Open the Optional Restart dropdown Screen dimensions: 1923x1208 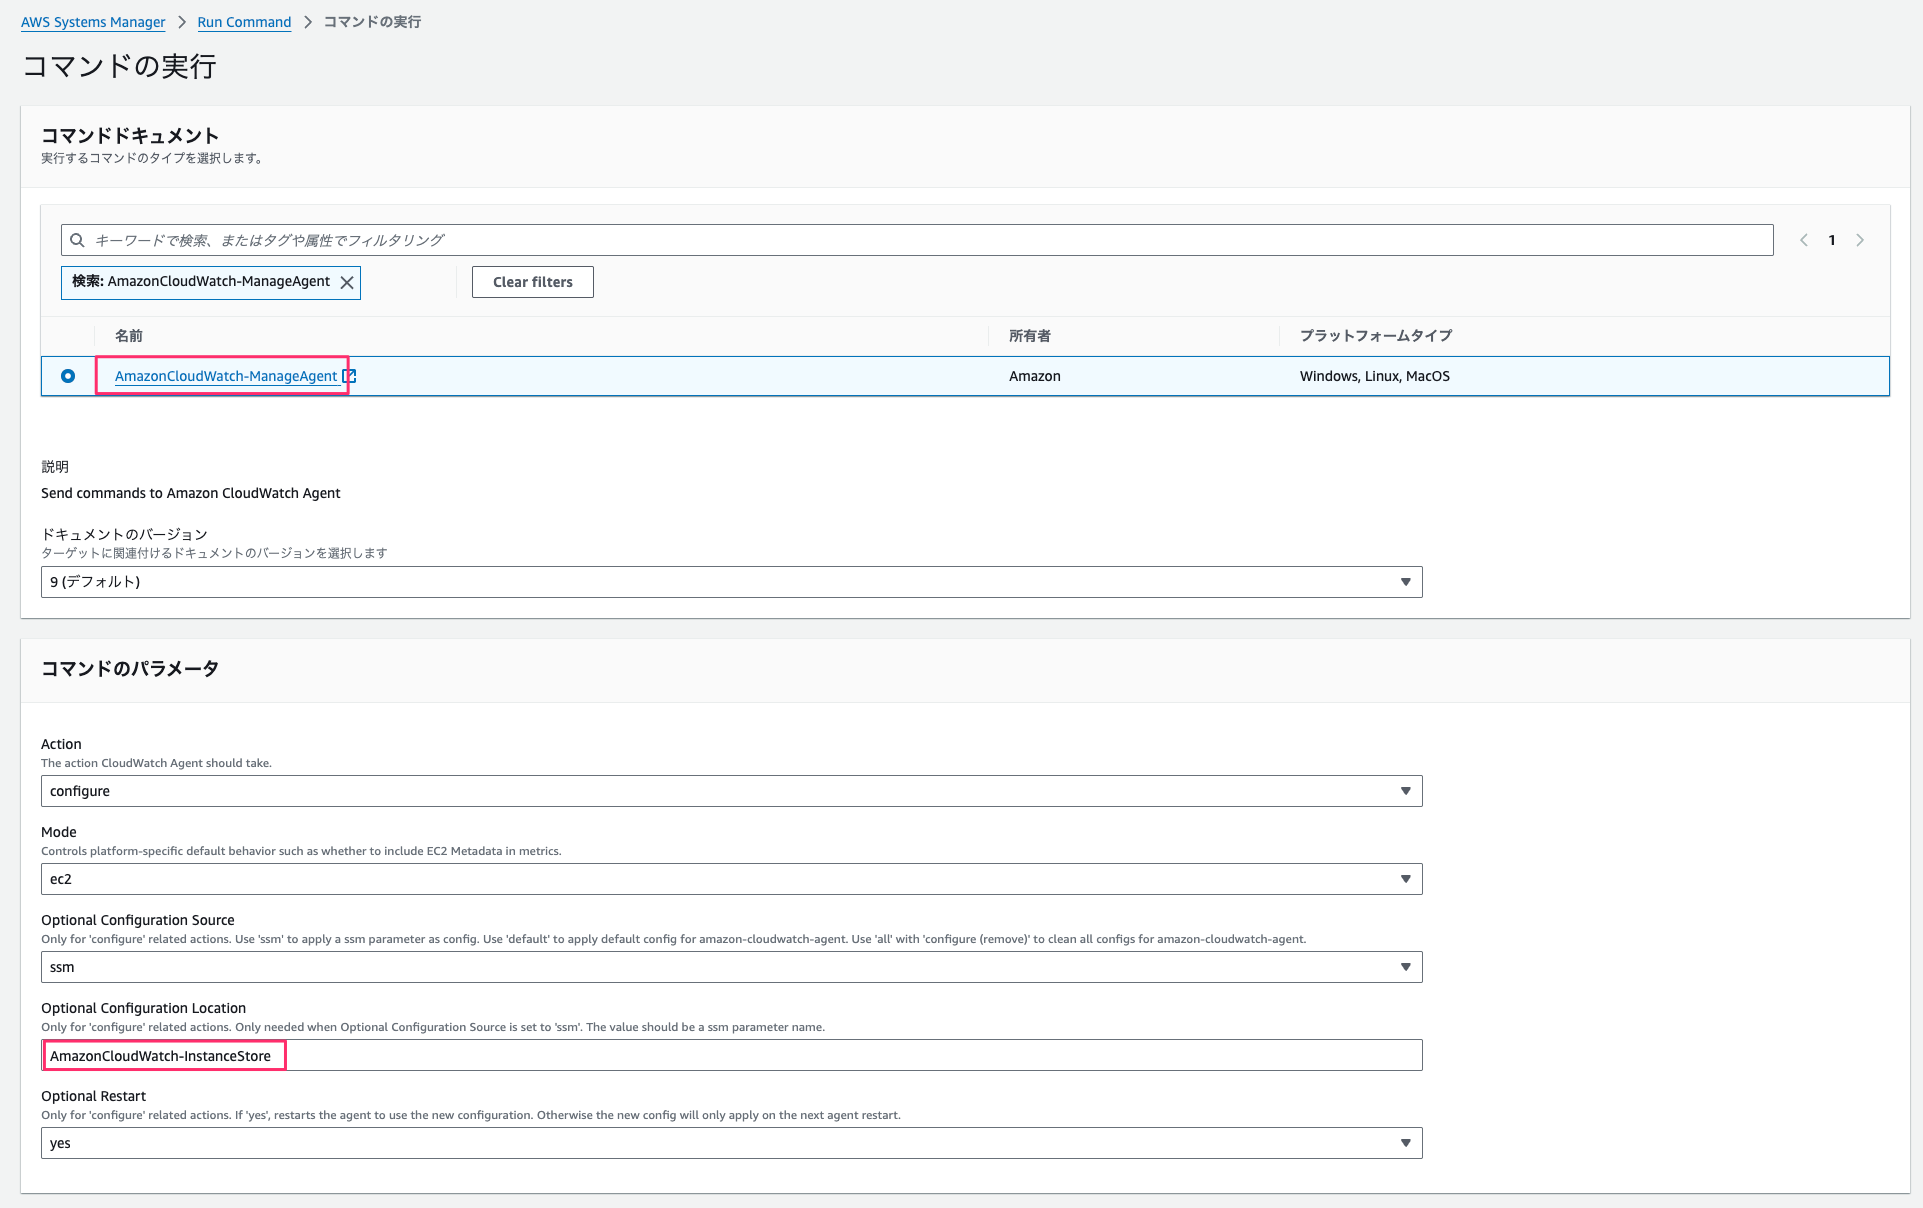click(732, 1143)
